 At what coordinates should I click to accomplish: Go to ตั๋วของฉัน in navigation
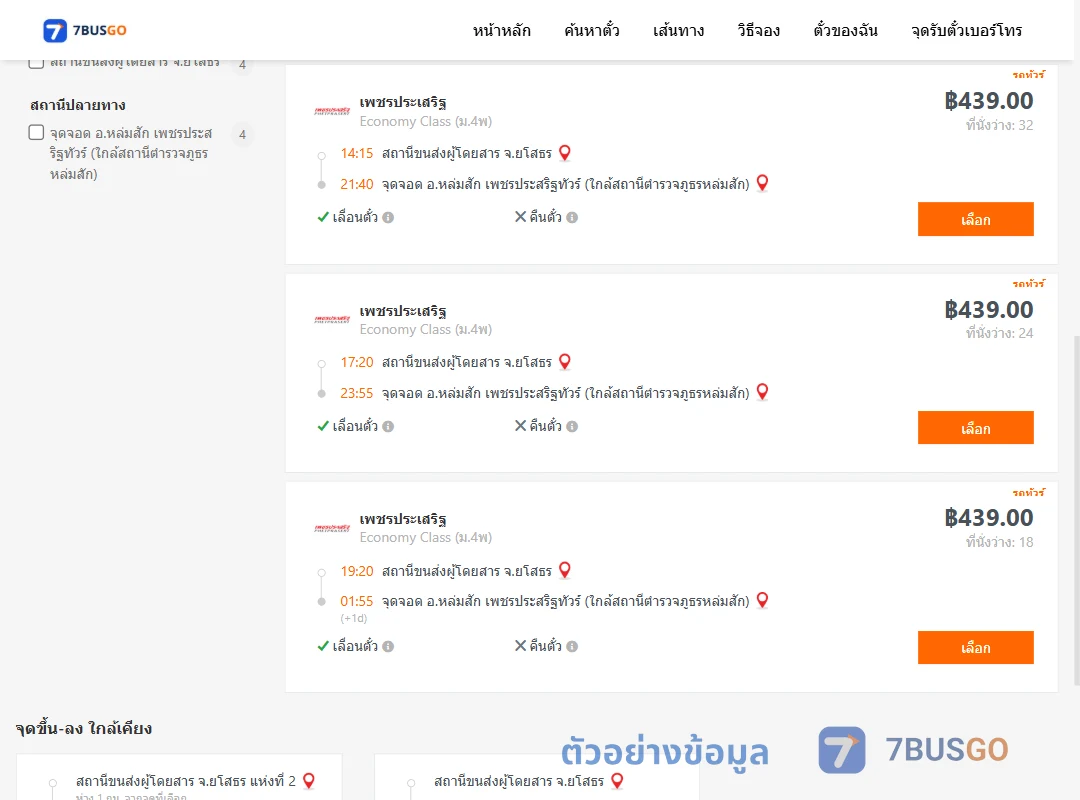pos(845,30)
